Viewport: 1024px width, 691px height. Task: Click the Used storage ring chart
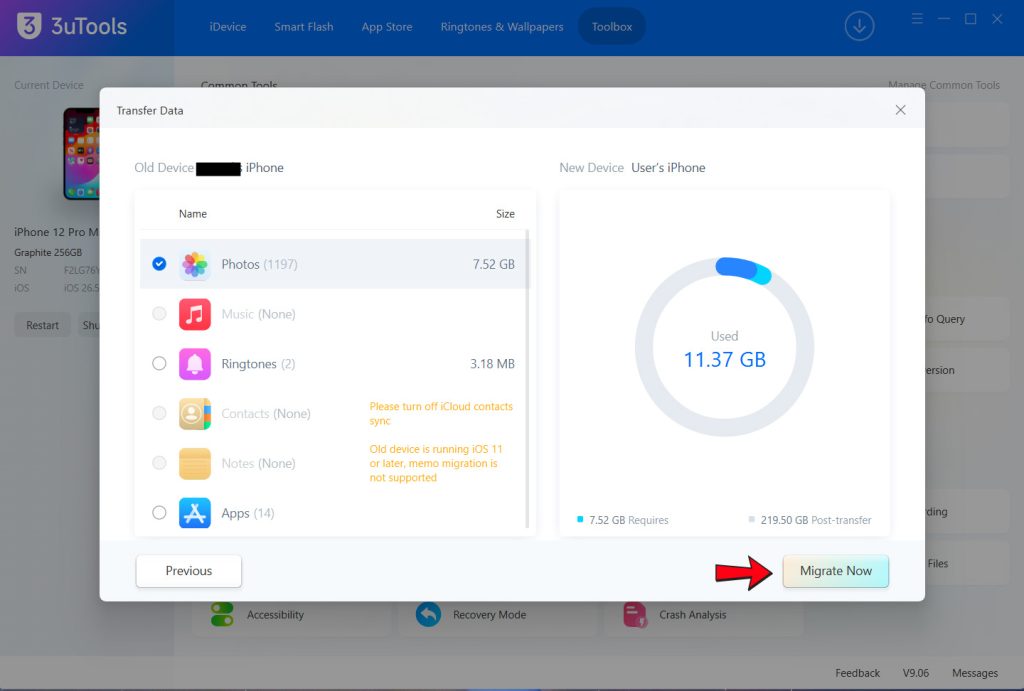[724, 346]
